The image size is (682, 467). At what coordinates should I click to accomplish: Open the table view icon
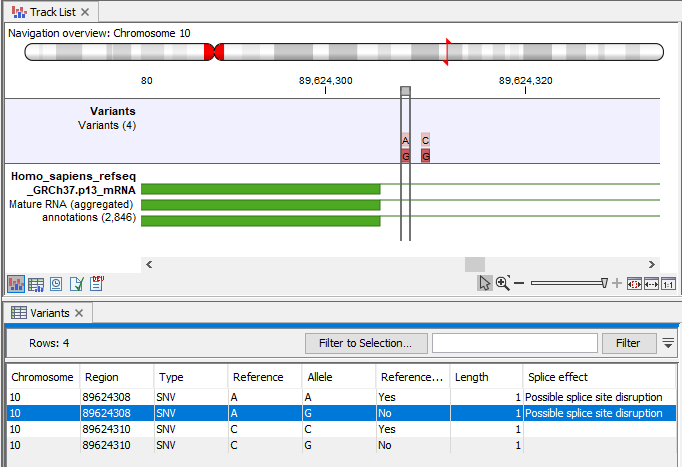click(36, 284)
